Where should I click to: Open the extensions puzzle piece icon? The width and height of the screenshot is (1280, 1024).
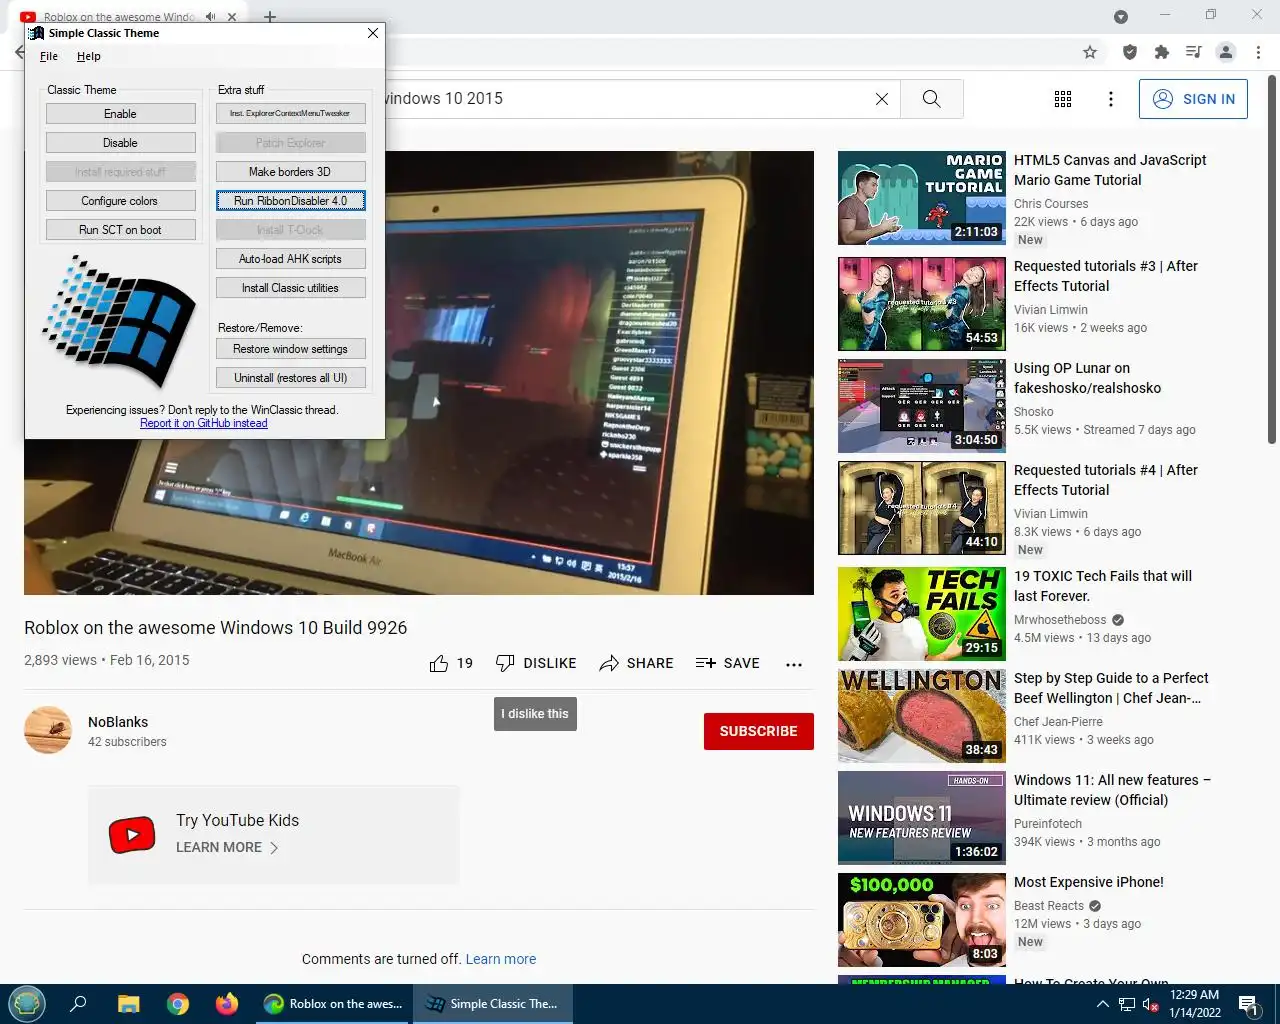pyautogui.click(x=1161, y=52)
